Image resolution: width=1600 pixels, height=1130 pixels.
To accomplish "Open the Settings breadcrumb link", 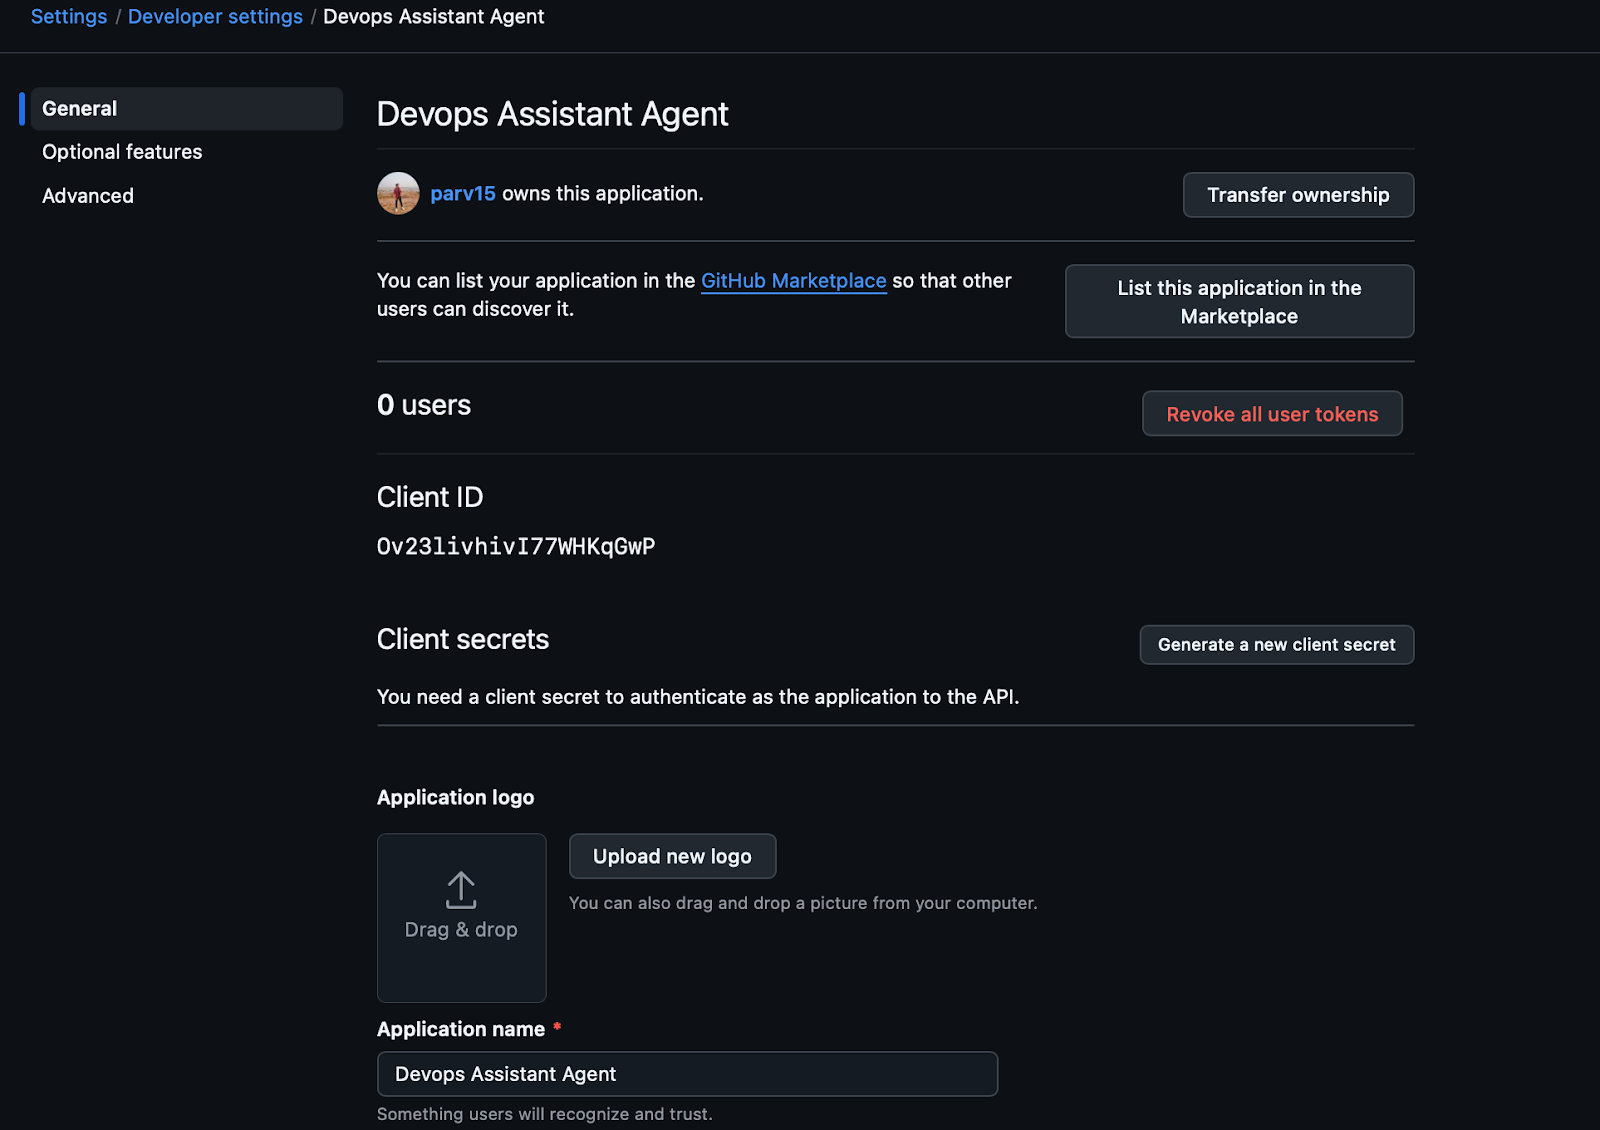I will (x=69, y=17).
